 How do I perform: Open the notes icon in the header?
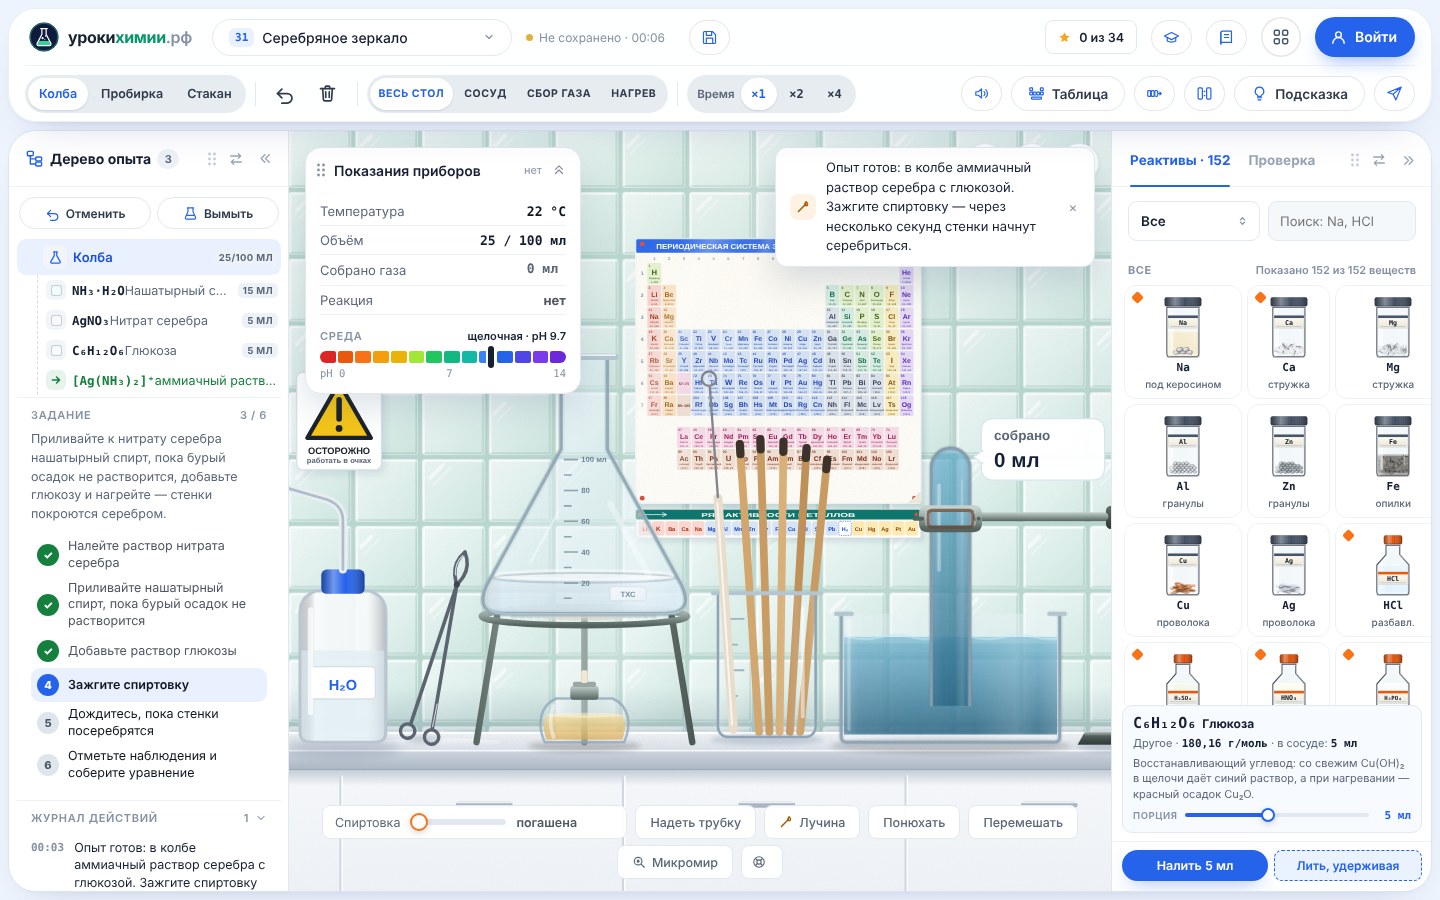[x=1226, y=38]
